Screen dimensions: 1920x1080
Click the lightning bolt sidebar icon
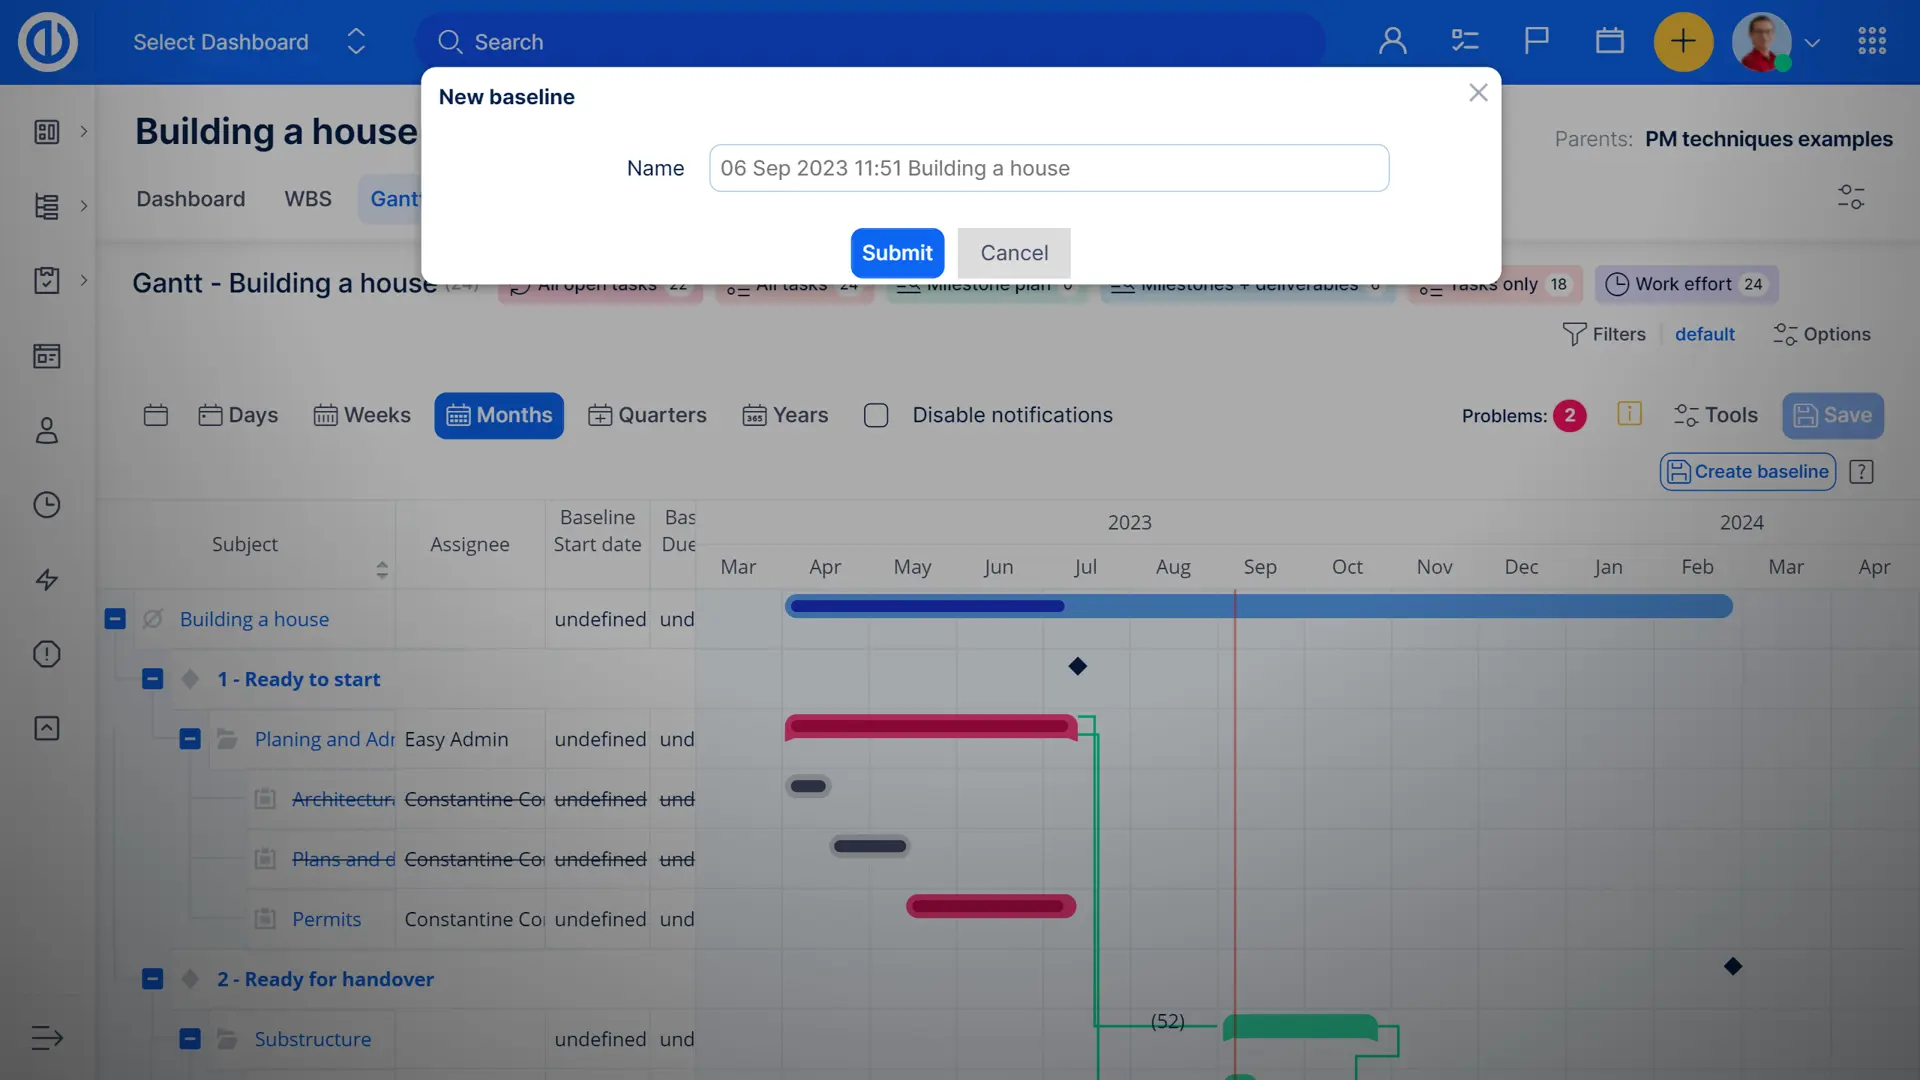[x=47, y=580]
